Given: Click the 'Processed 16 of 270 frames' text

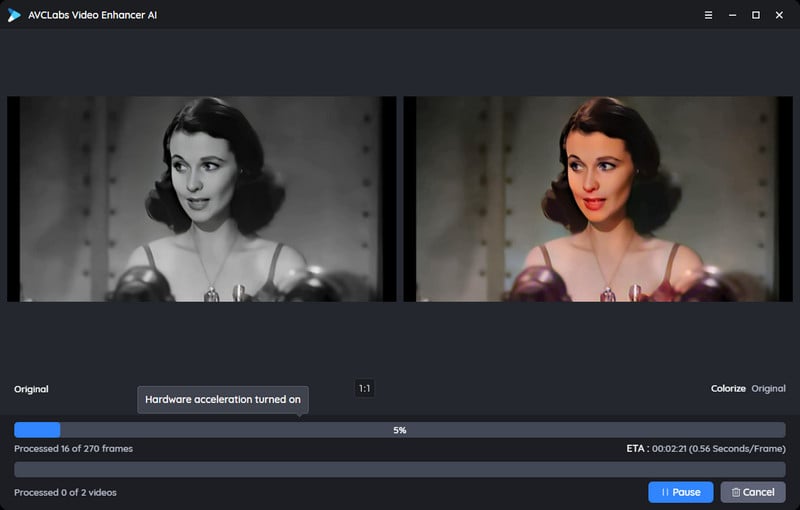Looking at the screenshot, I should click(x=73, y=449).
